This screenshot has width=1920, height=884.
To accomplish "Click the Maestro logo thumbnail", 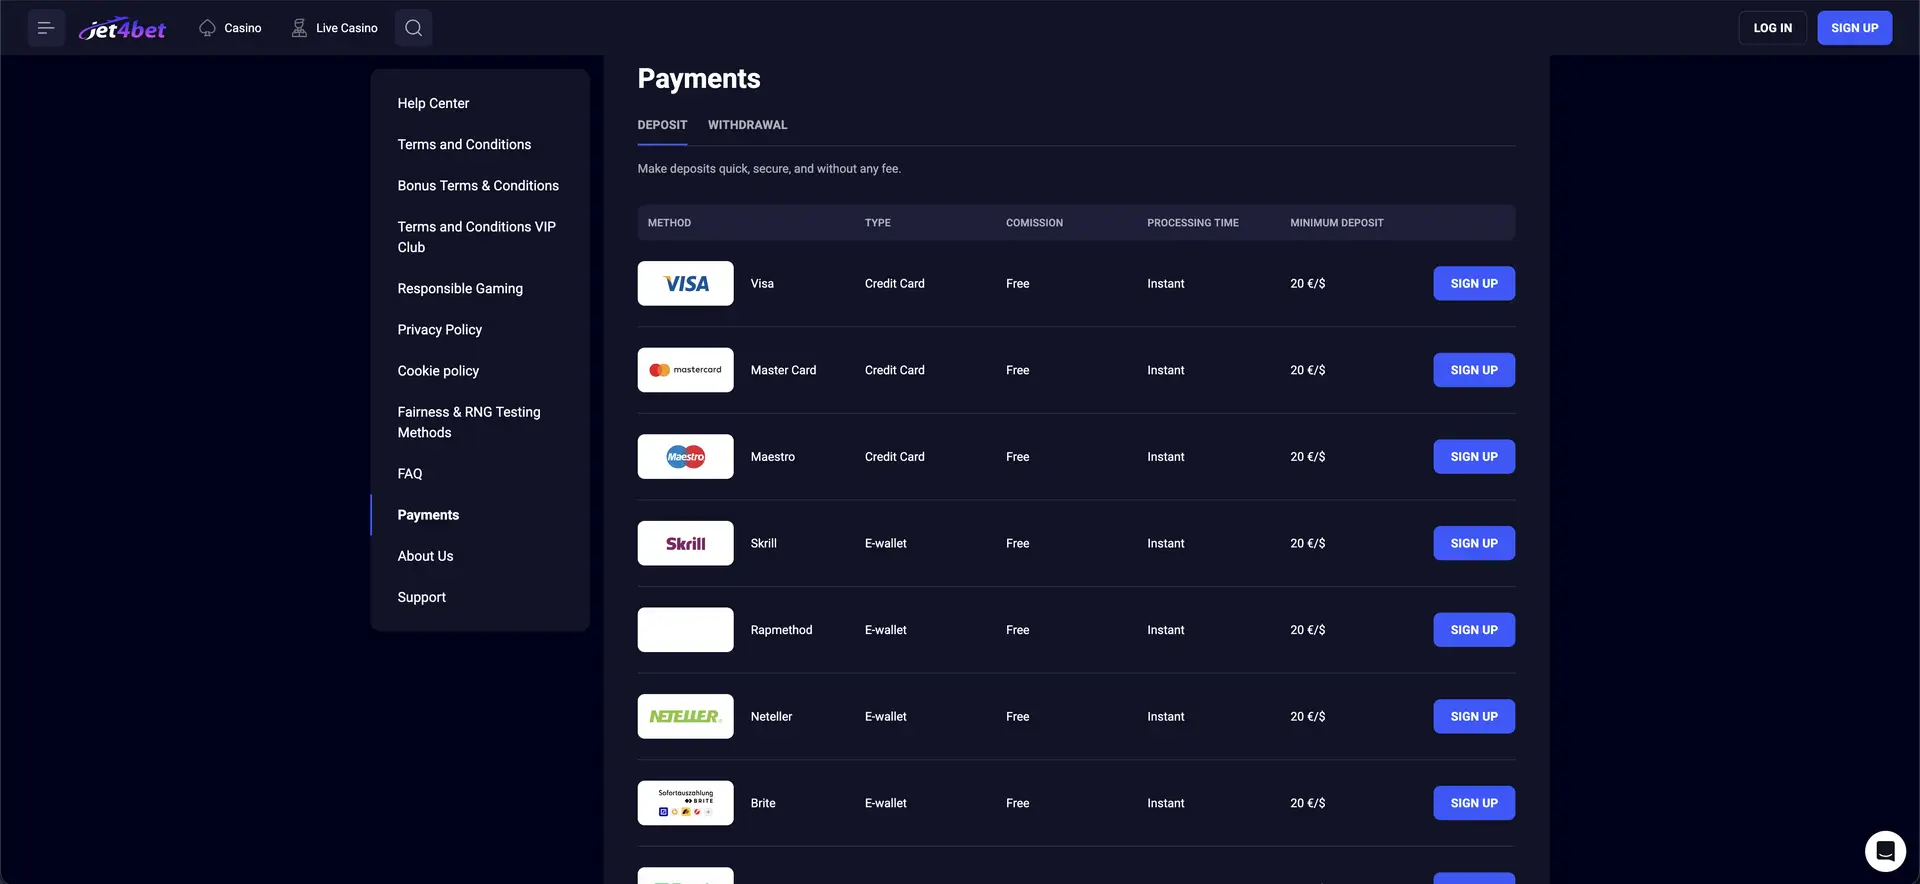I will [685, 457].
